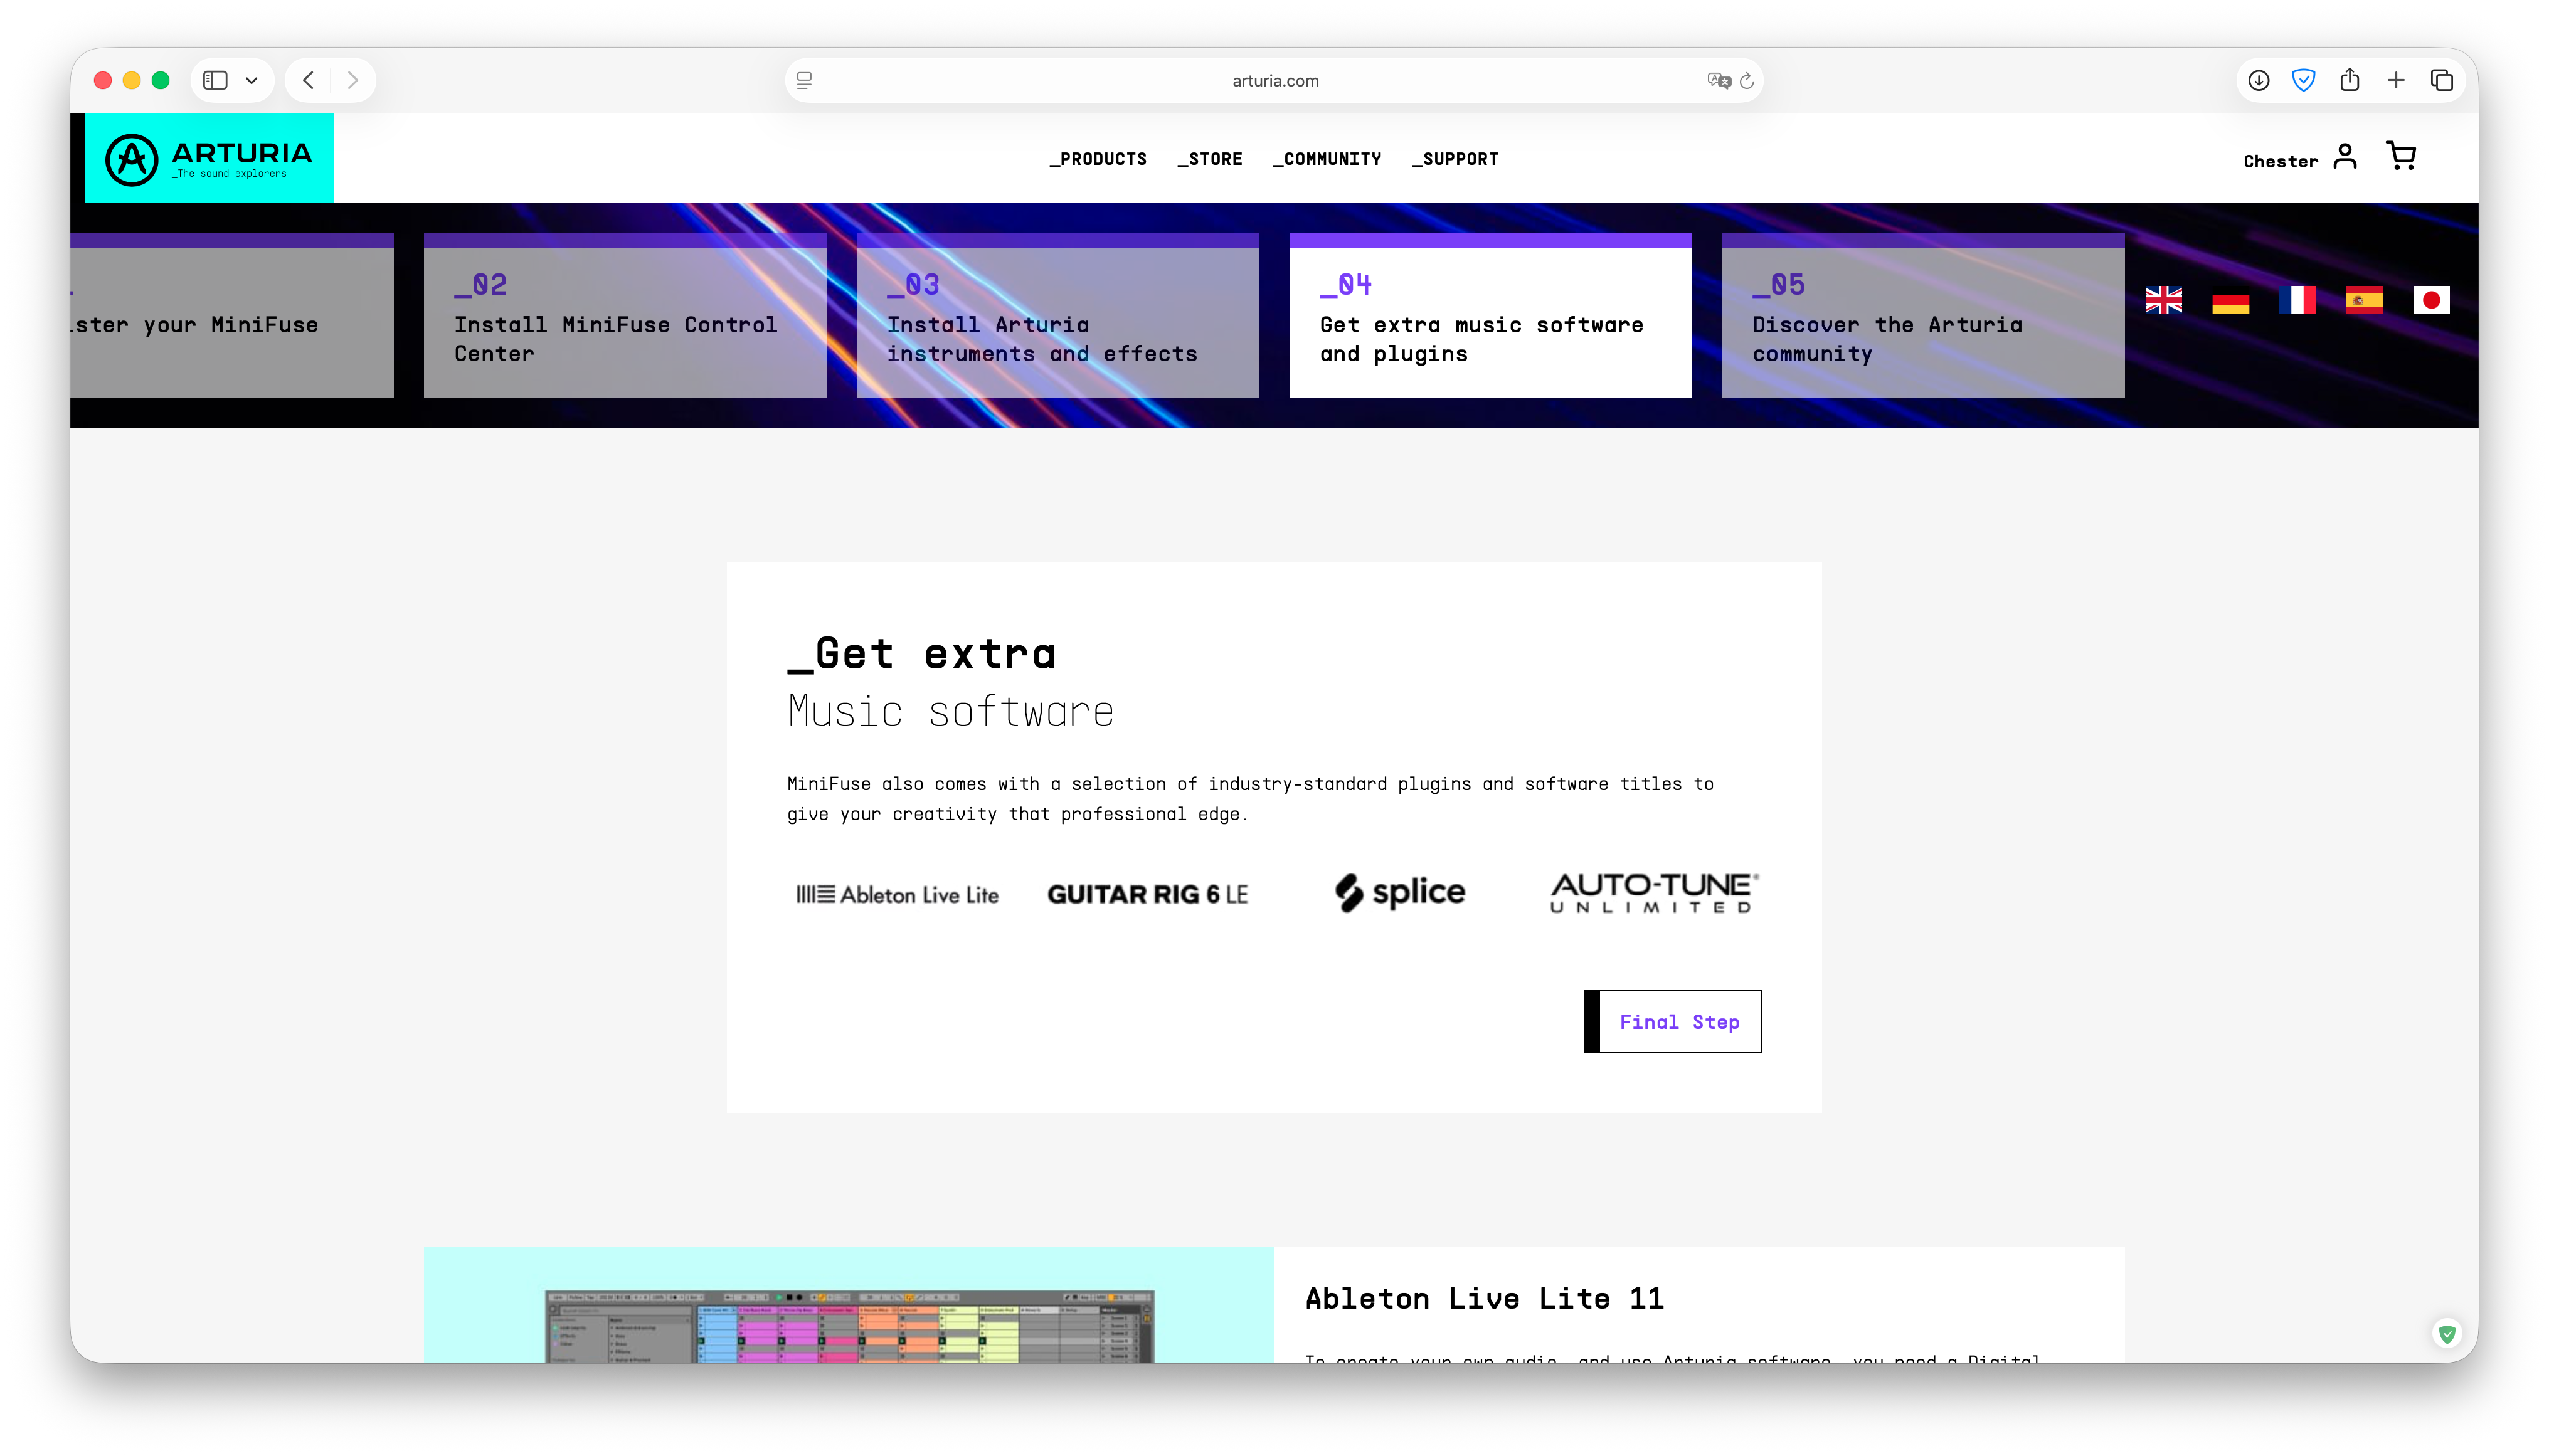Click the Ableton Live Lite 11 heading
2549x1456 pixels.
point(1484,1298)
